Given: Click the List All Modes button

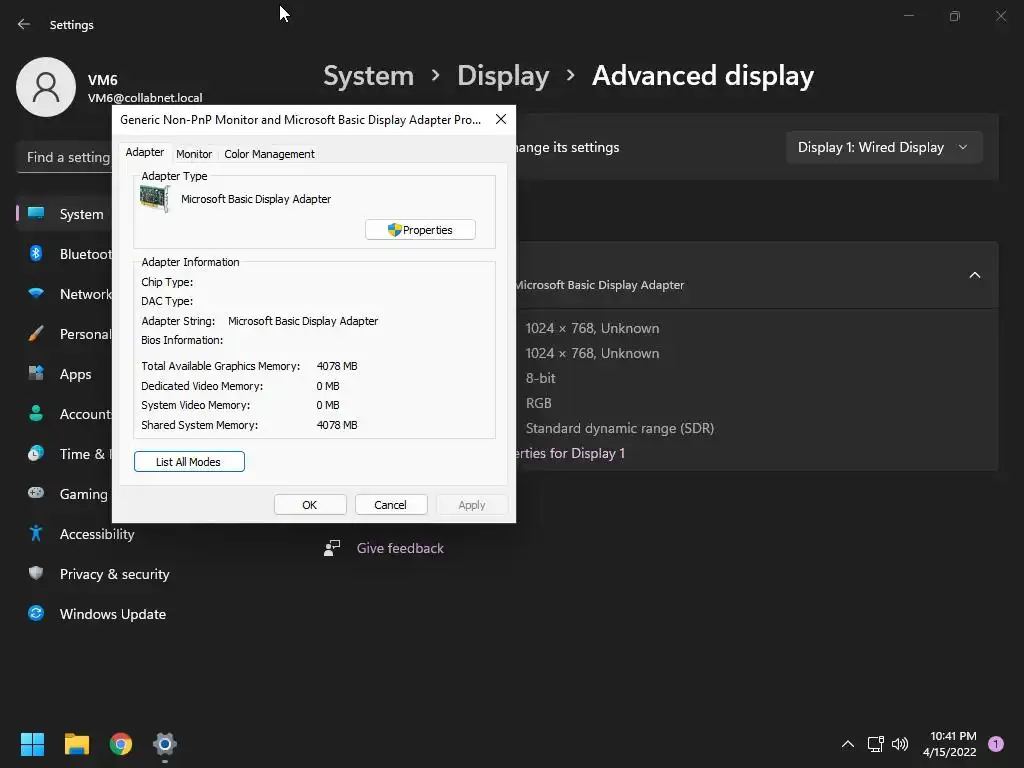Looking at the screenshot, I should 189,462.
